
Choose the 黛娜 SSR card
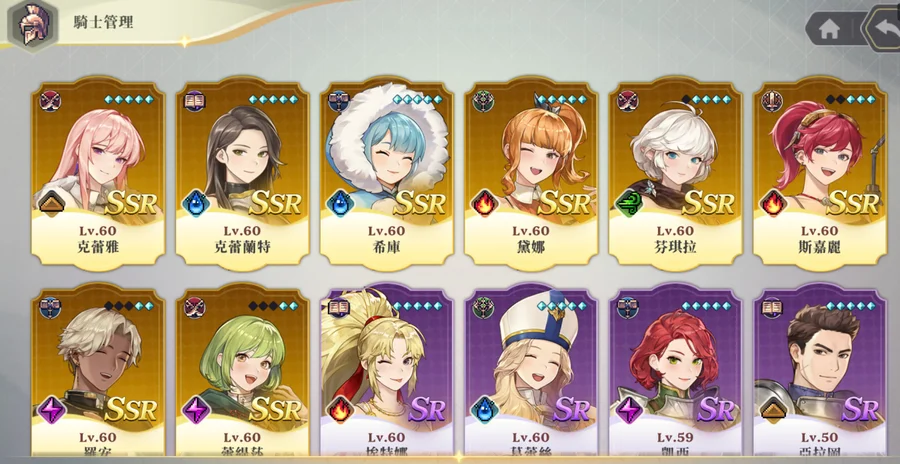(x=531, y=172)
